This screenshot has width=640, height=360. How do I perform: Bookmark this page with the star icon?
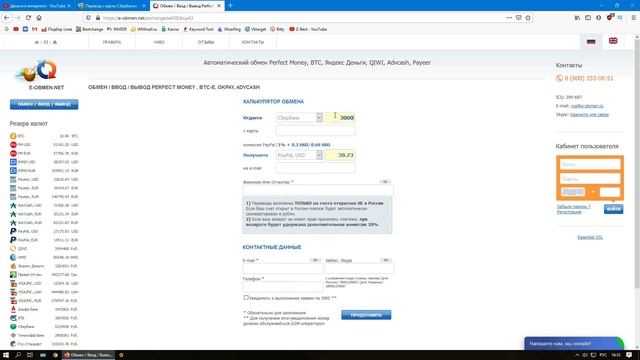(x=528, y=18)
